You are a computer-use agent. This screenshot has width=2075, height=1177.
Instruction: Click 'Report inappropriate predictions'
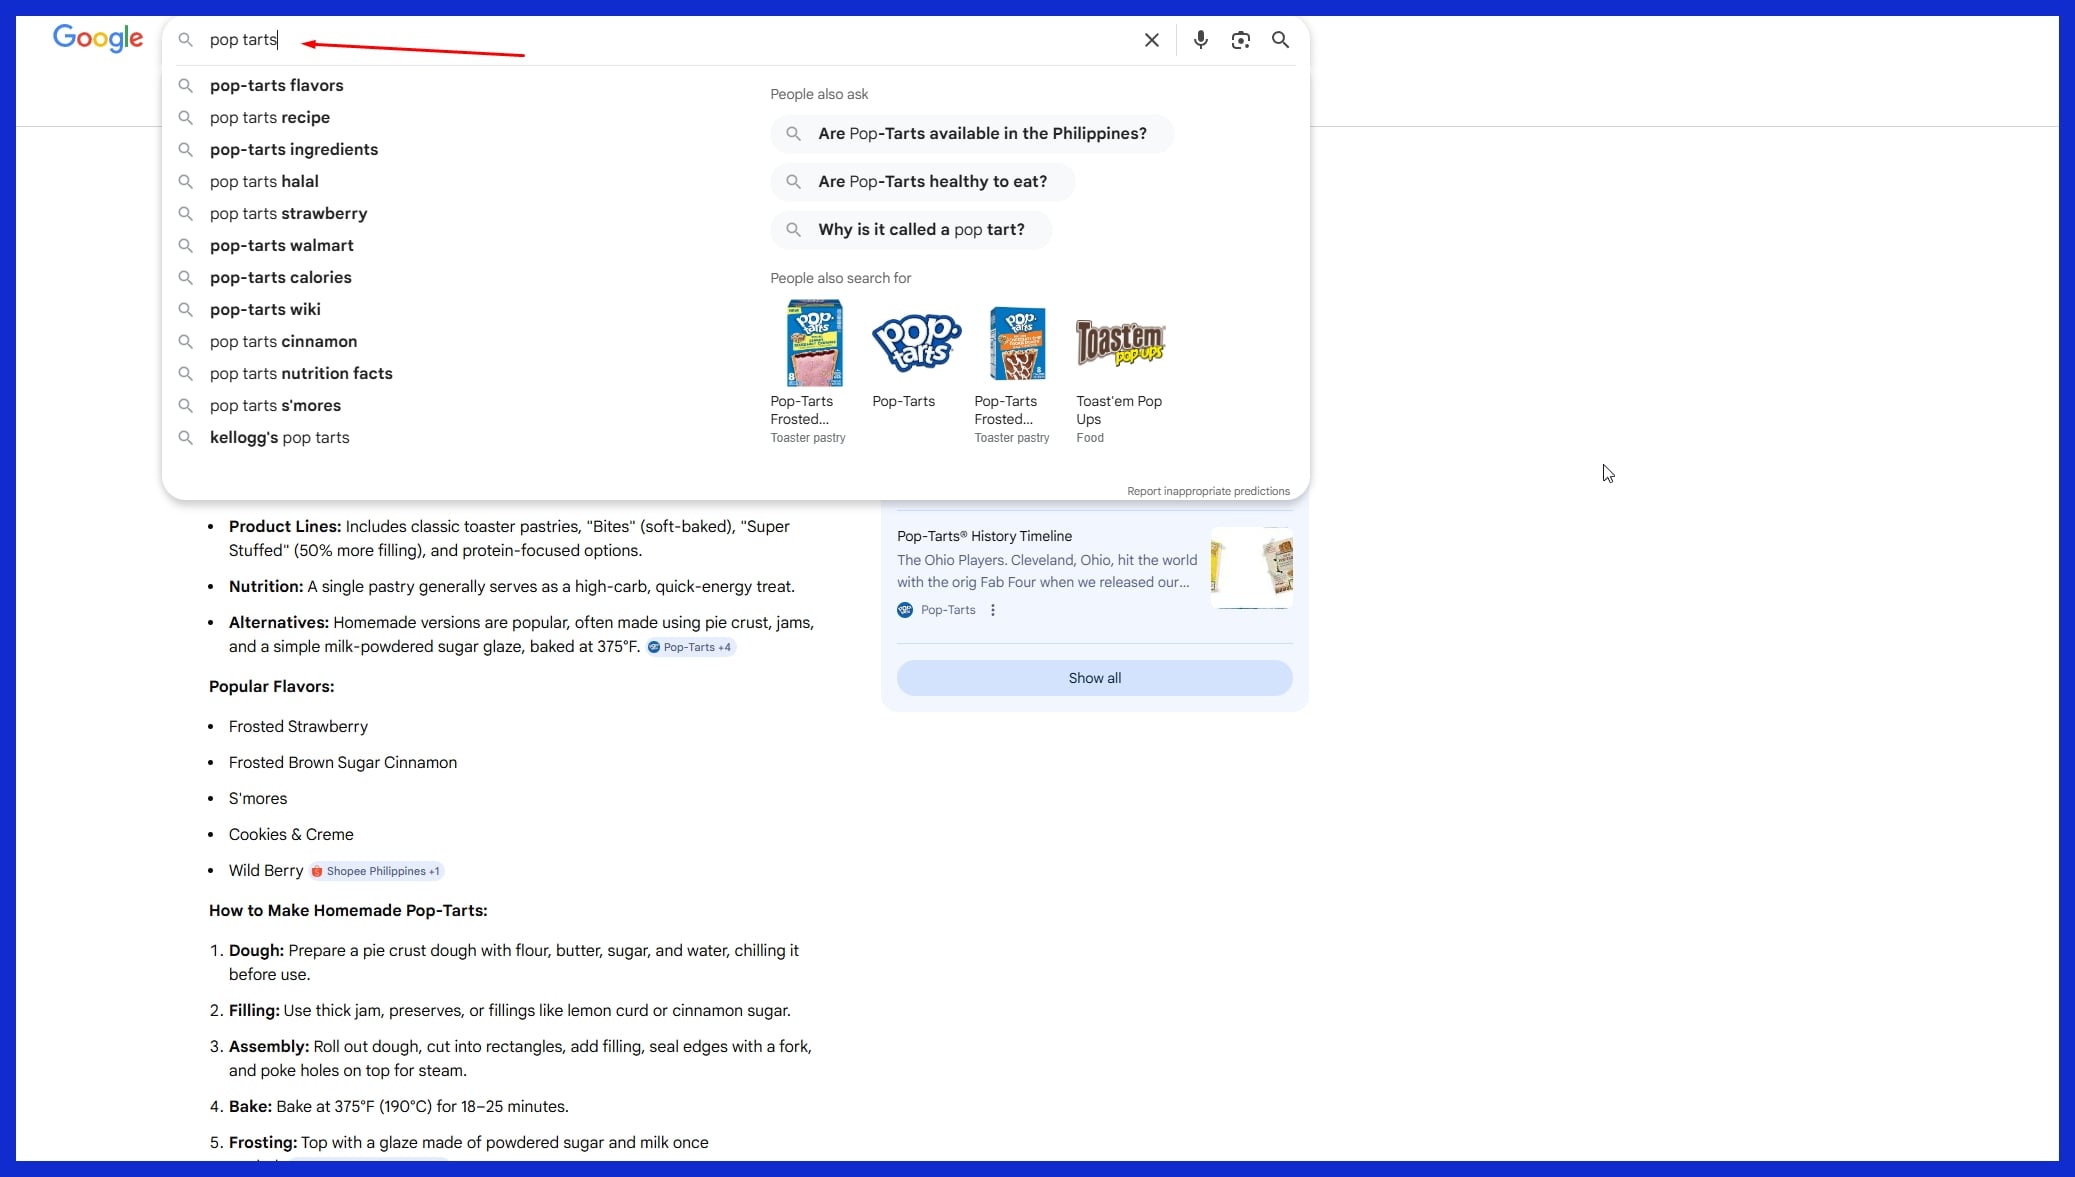click(x=1207, y=491)
